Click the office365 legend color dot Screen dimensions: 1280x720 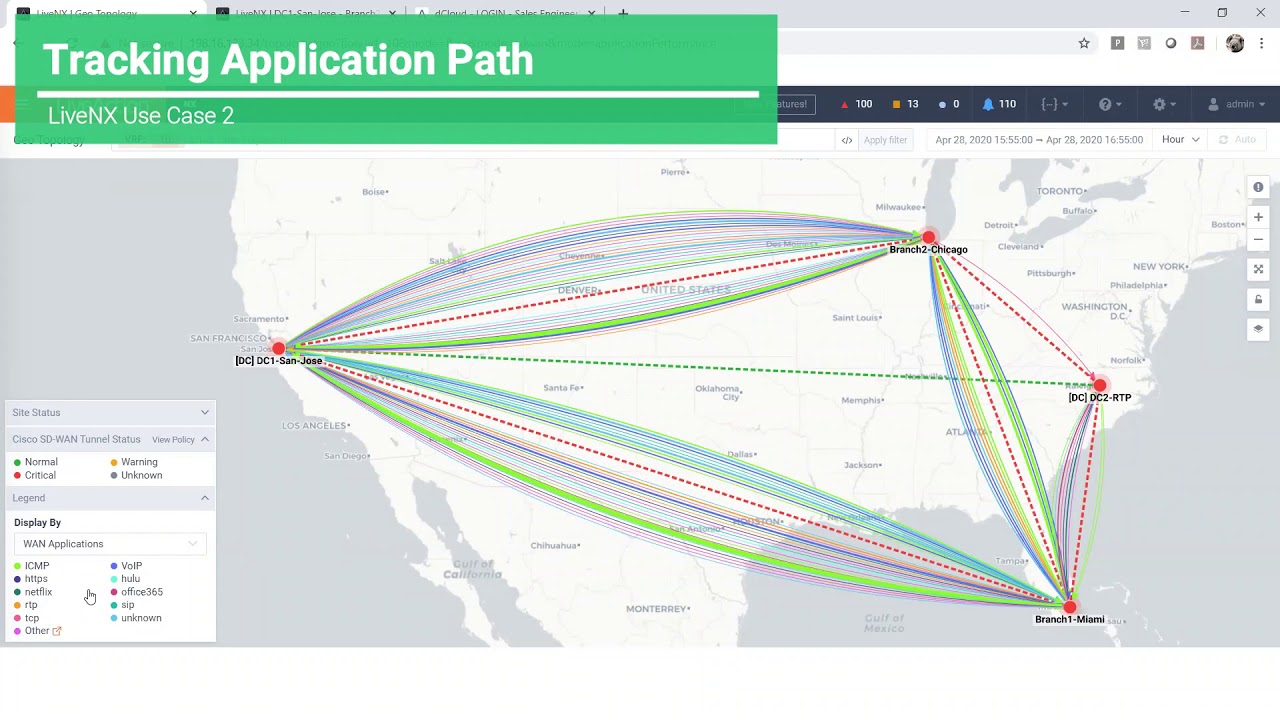pyautogui.click(x=114, y=592)
